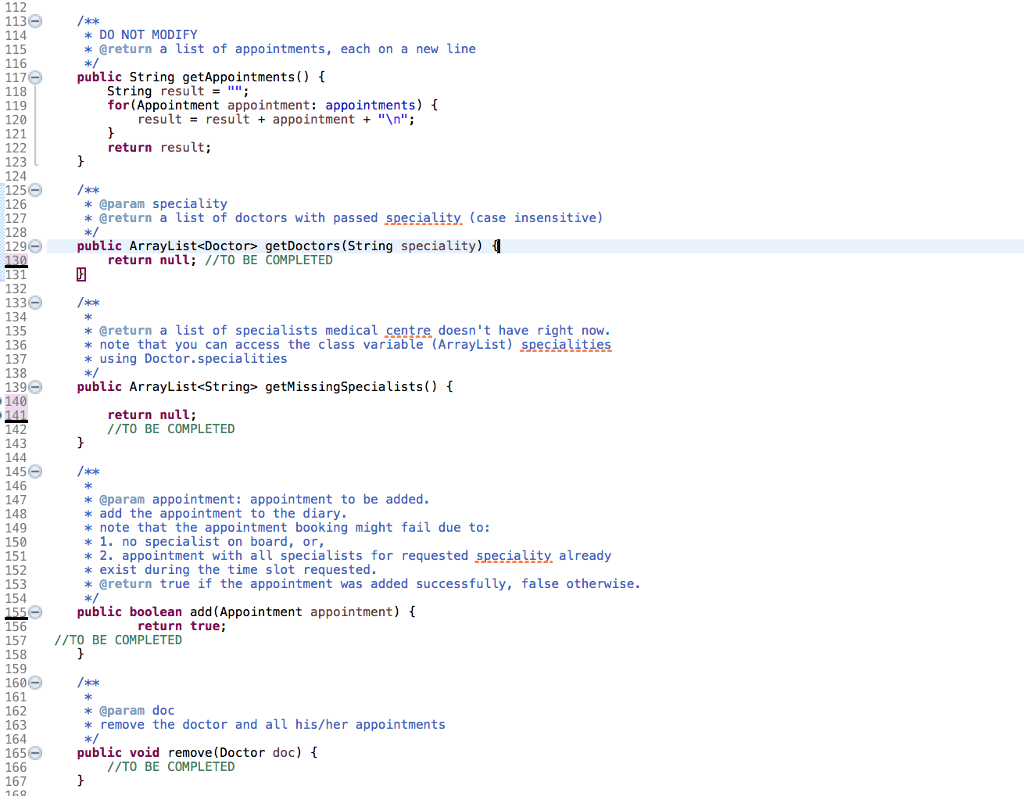Select the word appointments on line 119
This screenshot has height=796, width=1024.
pos(370,104)
